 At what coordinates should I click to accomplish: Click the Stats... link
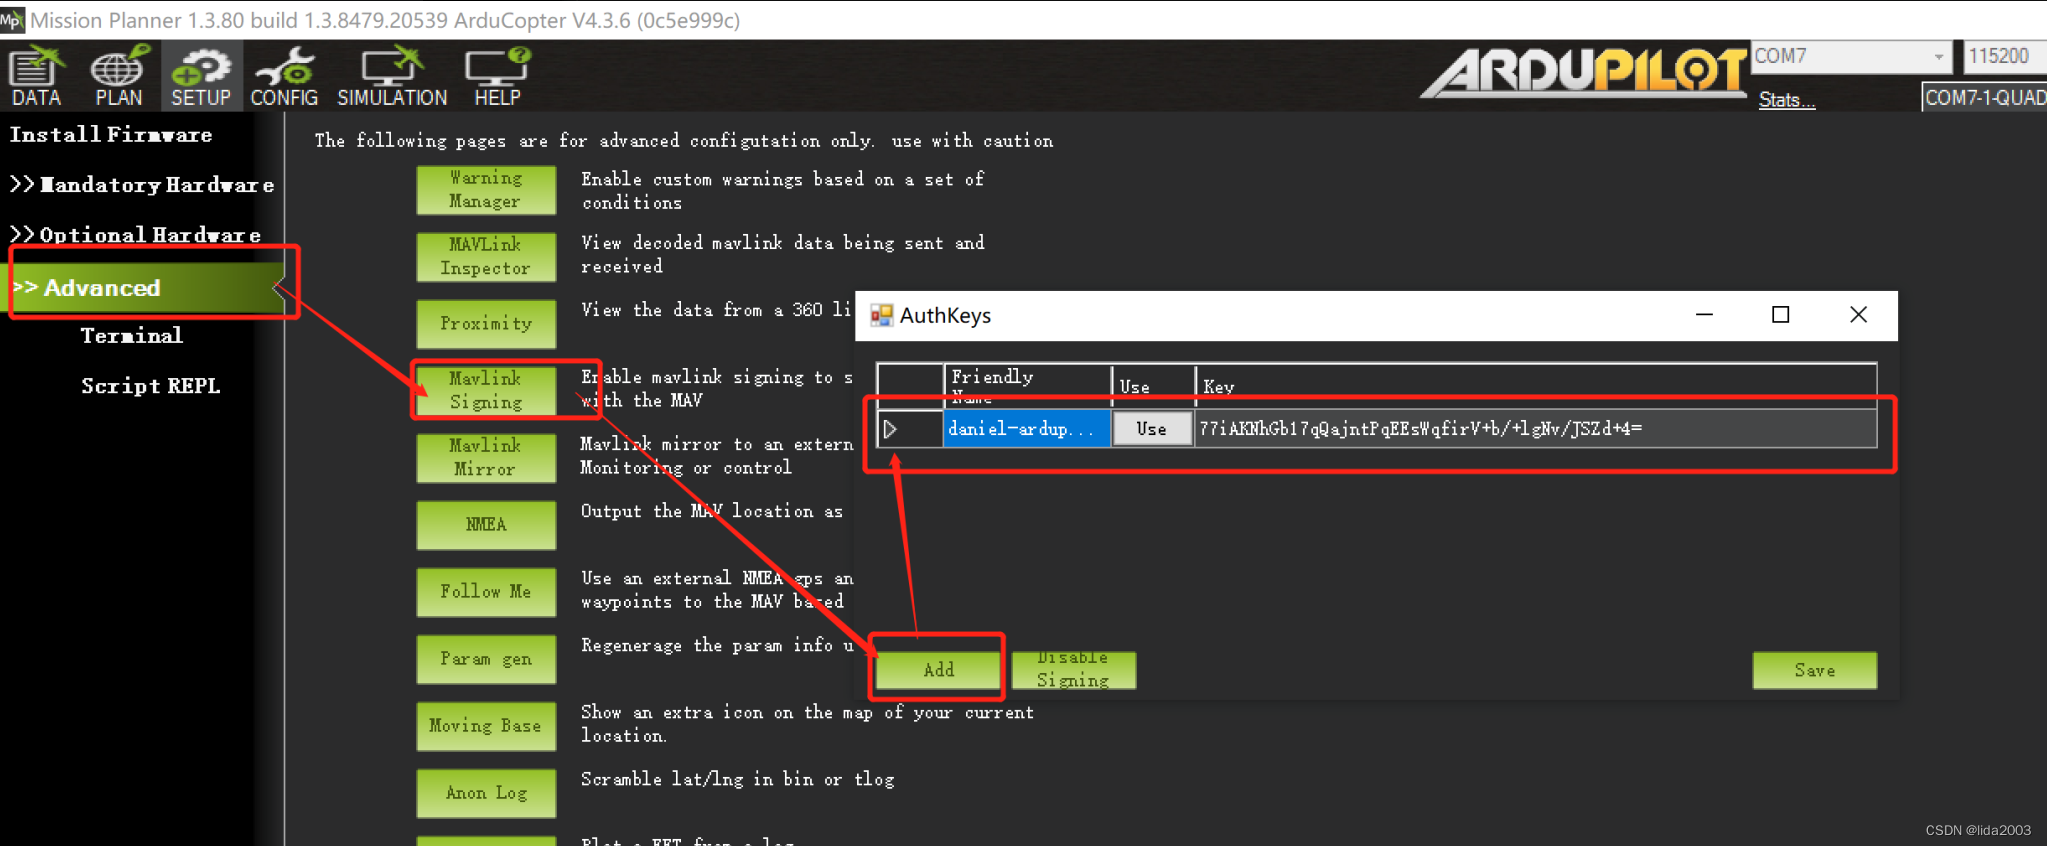(1786, 100)
